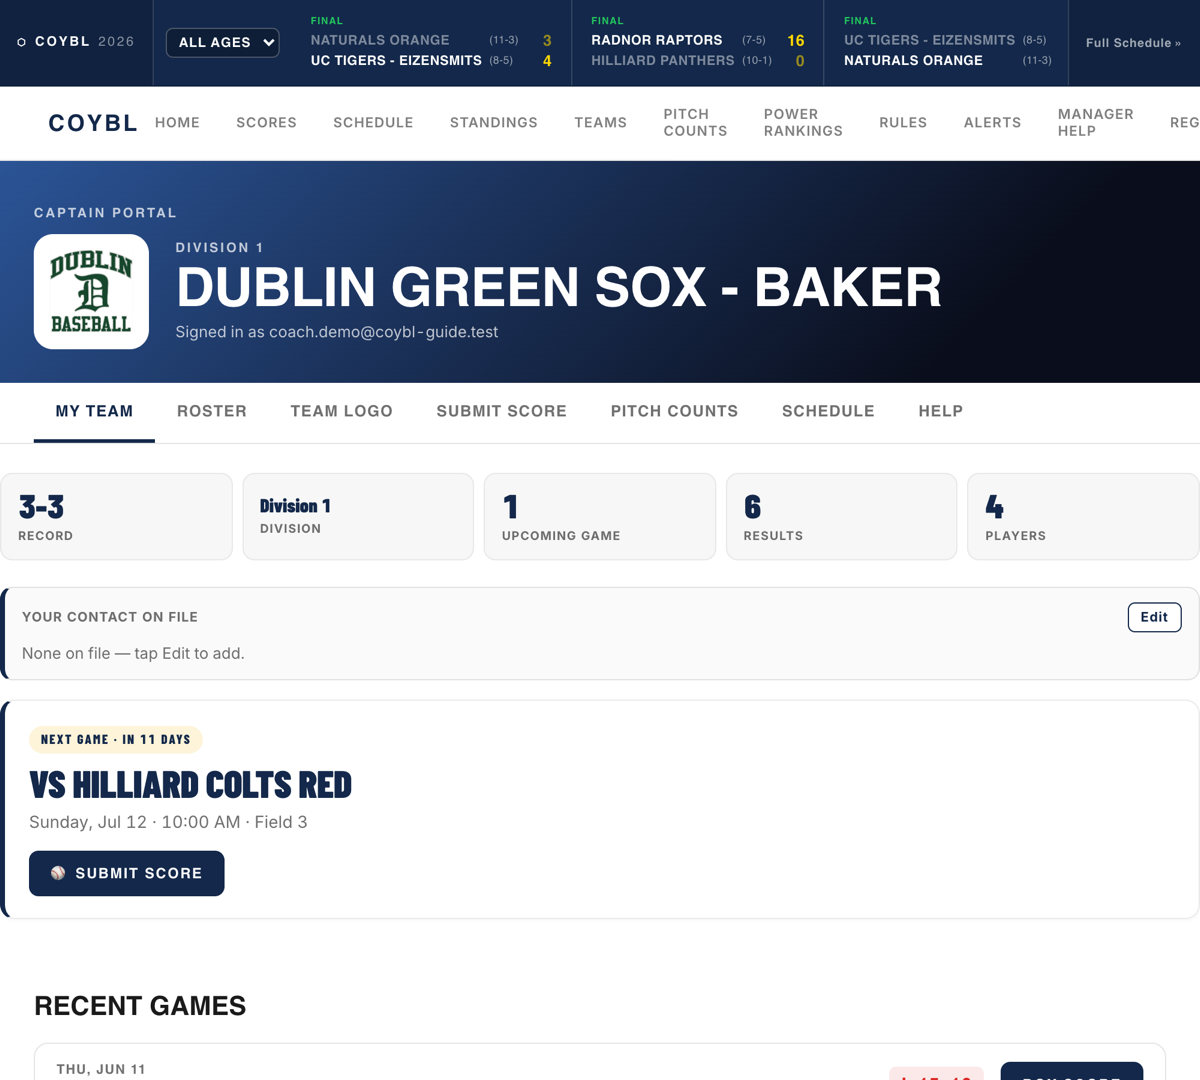Click the Dublin Baseball team logo
The image size is (1200, 1080).
click(91, 292)
